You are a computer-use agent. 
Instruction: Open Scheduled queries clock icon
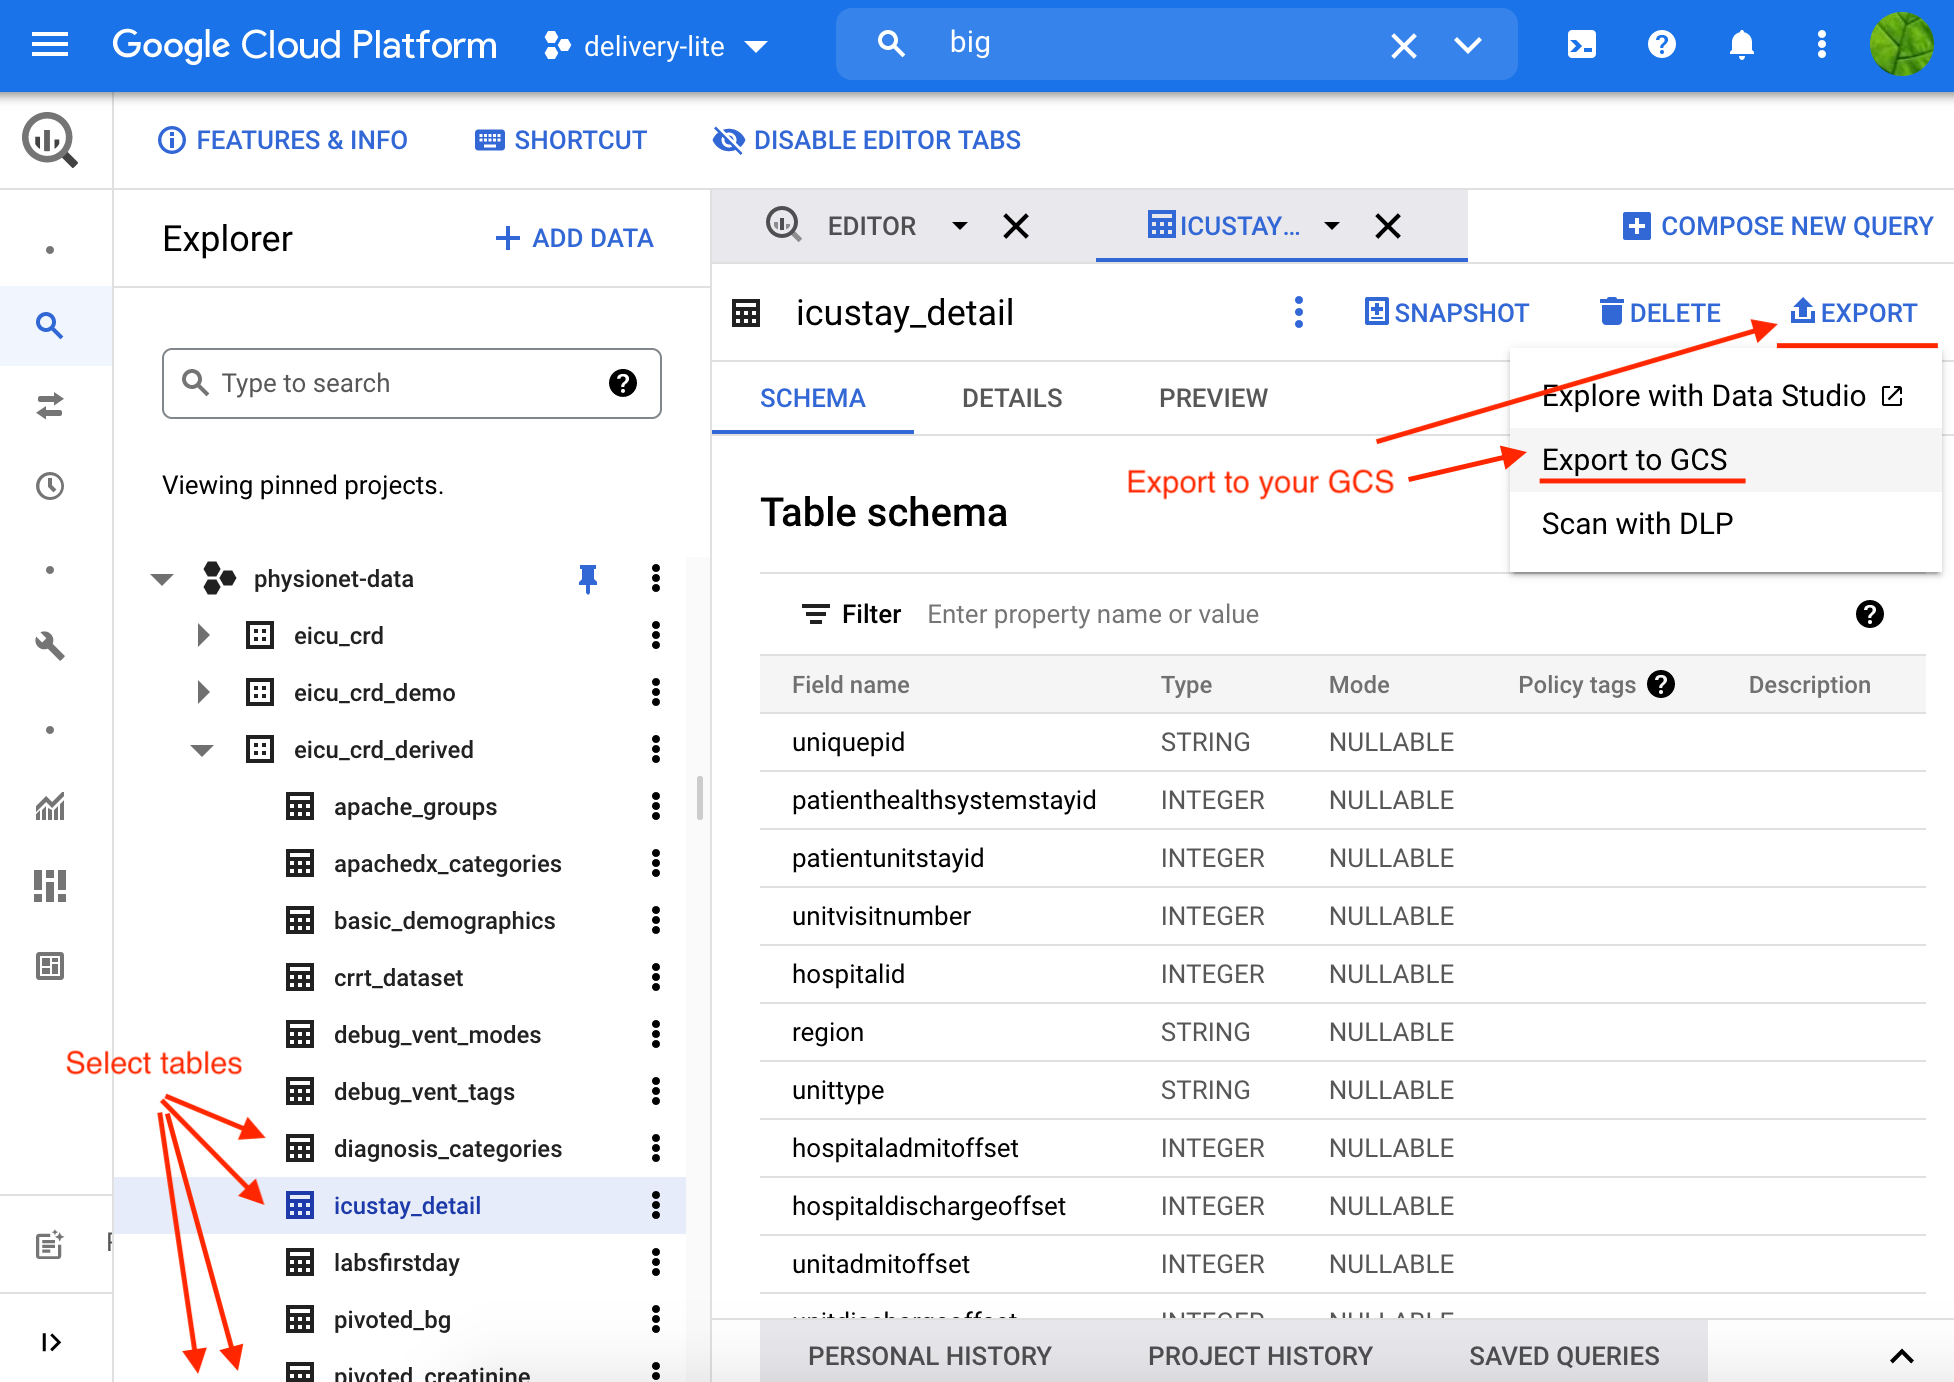pyautogui.click(x=49, y=486)
